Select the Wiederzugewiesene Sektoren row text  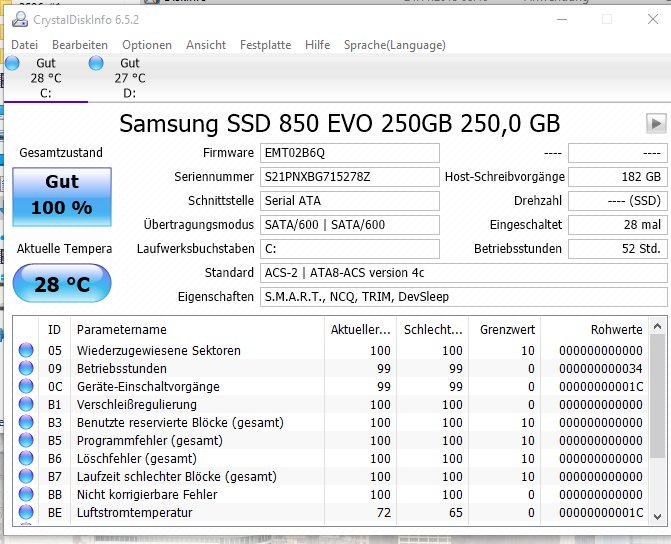click(159, 351)
